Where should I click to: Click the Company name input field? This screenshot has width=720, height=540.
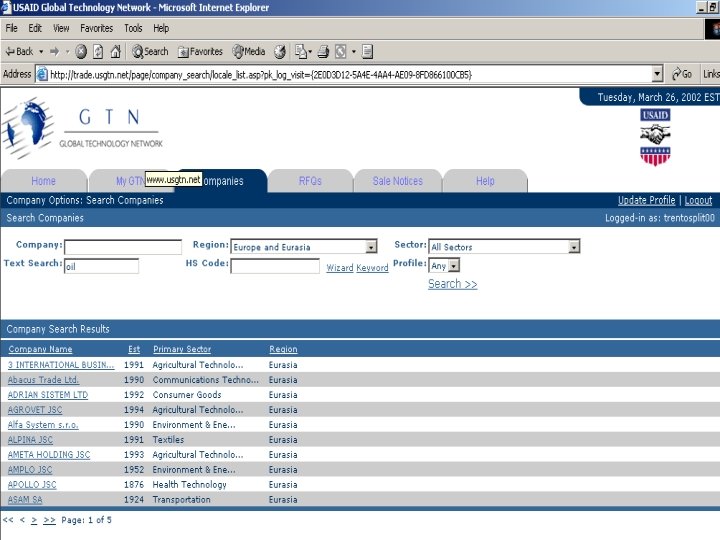123,247
